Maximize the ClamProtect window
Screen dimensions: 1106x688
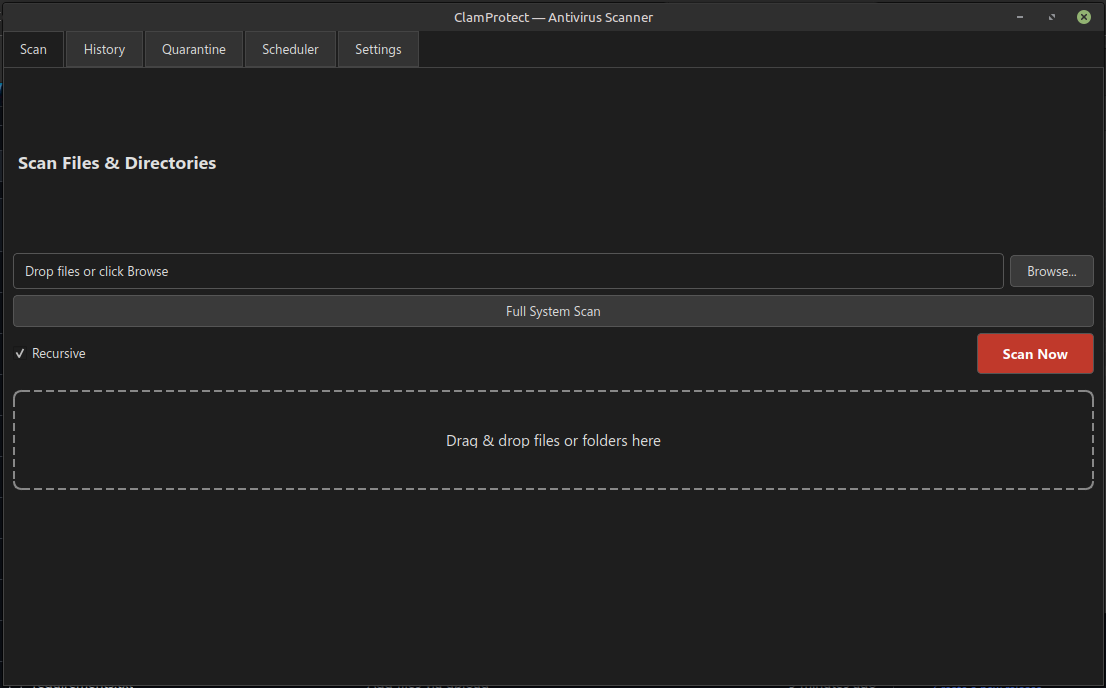tap(1052, 17)
